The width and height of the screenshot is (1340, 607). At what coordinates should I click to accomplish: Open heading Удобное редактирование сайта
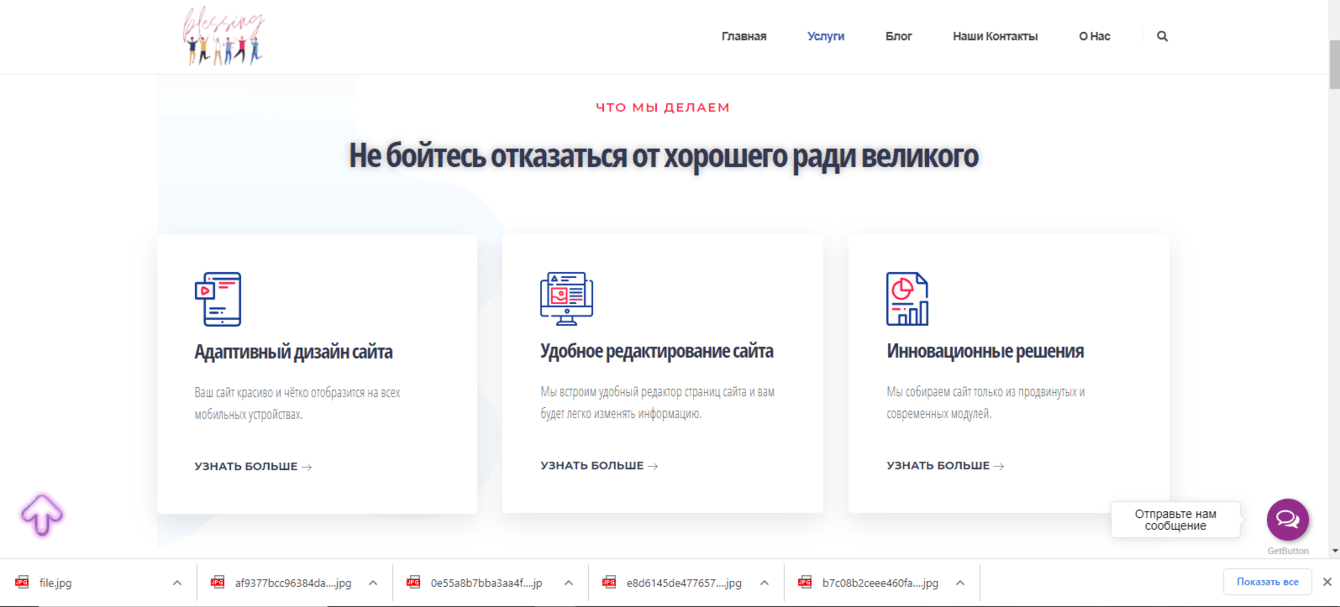pyautogui.click(x=657, y=351)
